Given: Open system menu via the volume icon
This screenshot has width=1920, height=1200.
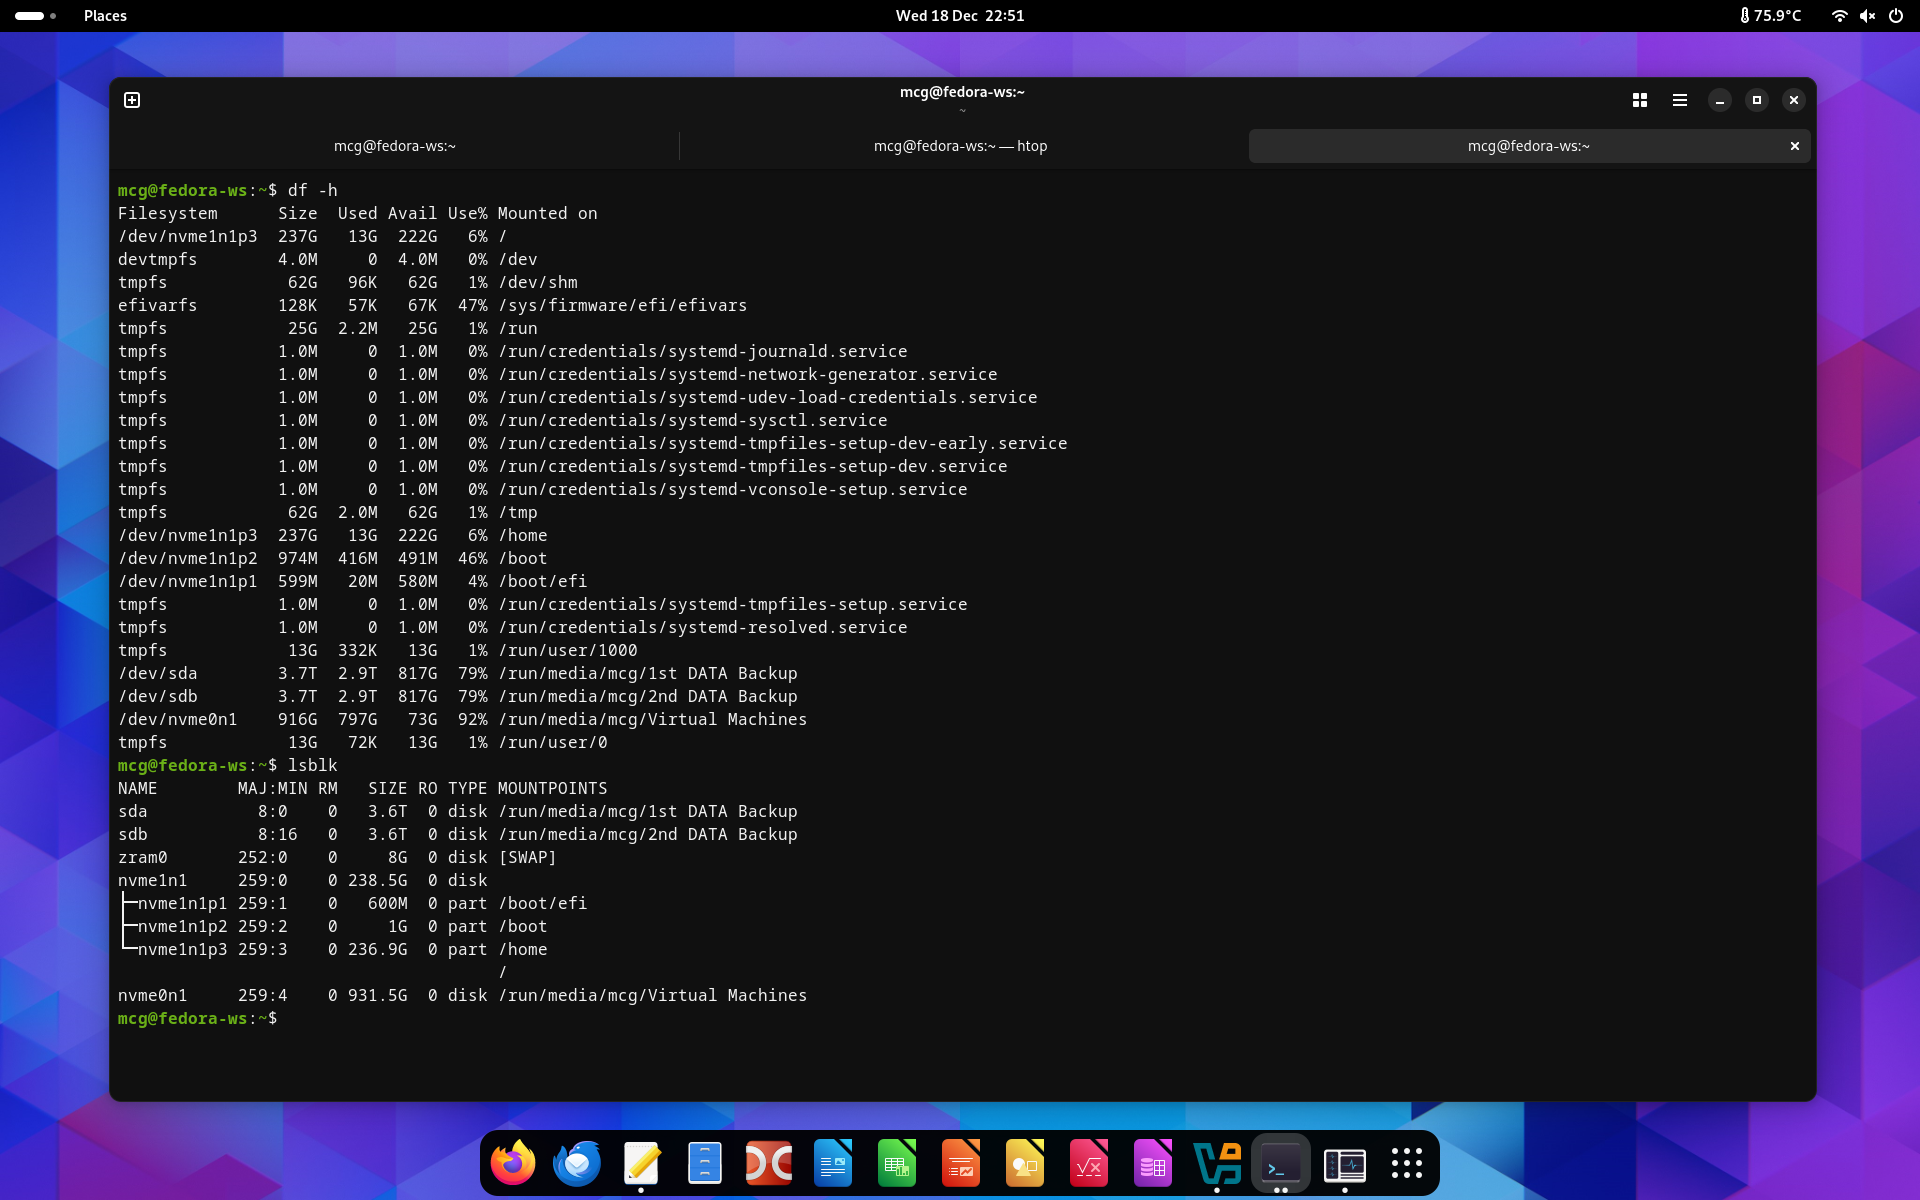Looking at the screenshot, I should pos(1867,16).
